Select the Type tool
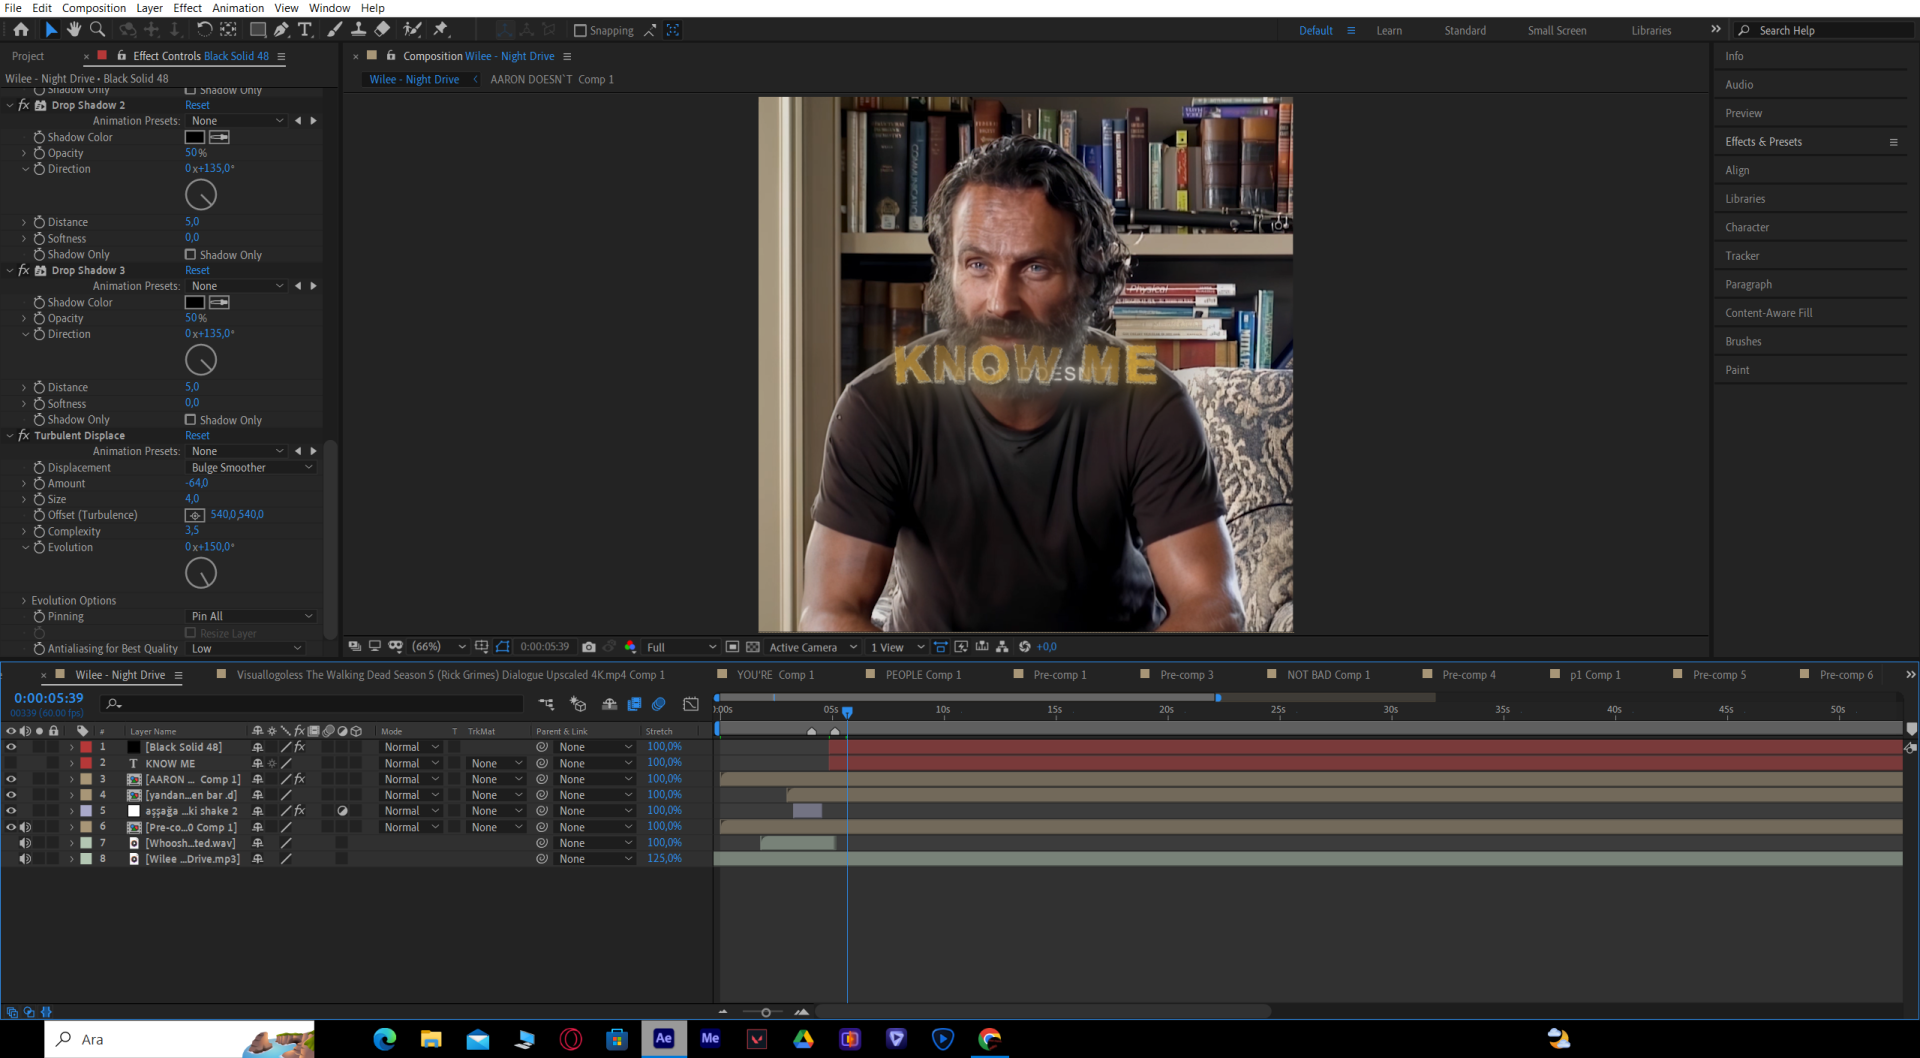This screenshot has height=1058, width=1920. click(x=305, y=30)
